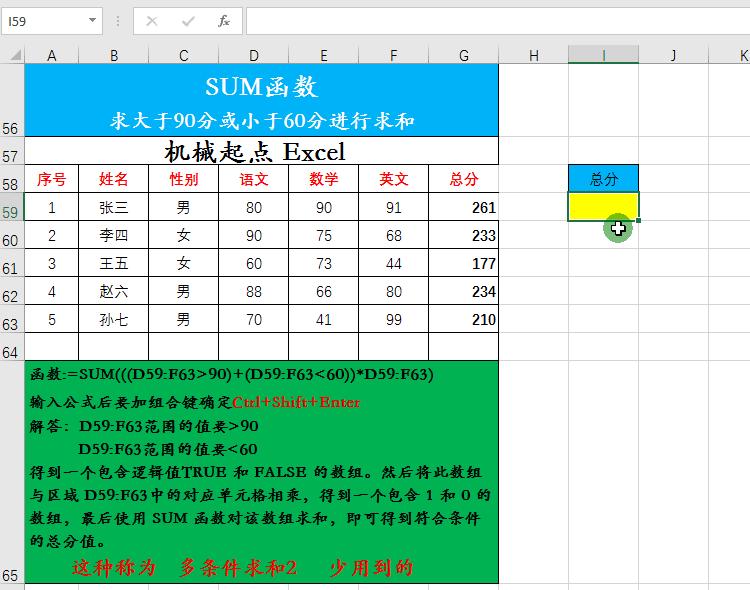Viewport: 750px width, 590px height.
Task: Click 英文 score 91 for 张三
Action: point(394,207)
